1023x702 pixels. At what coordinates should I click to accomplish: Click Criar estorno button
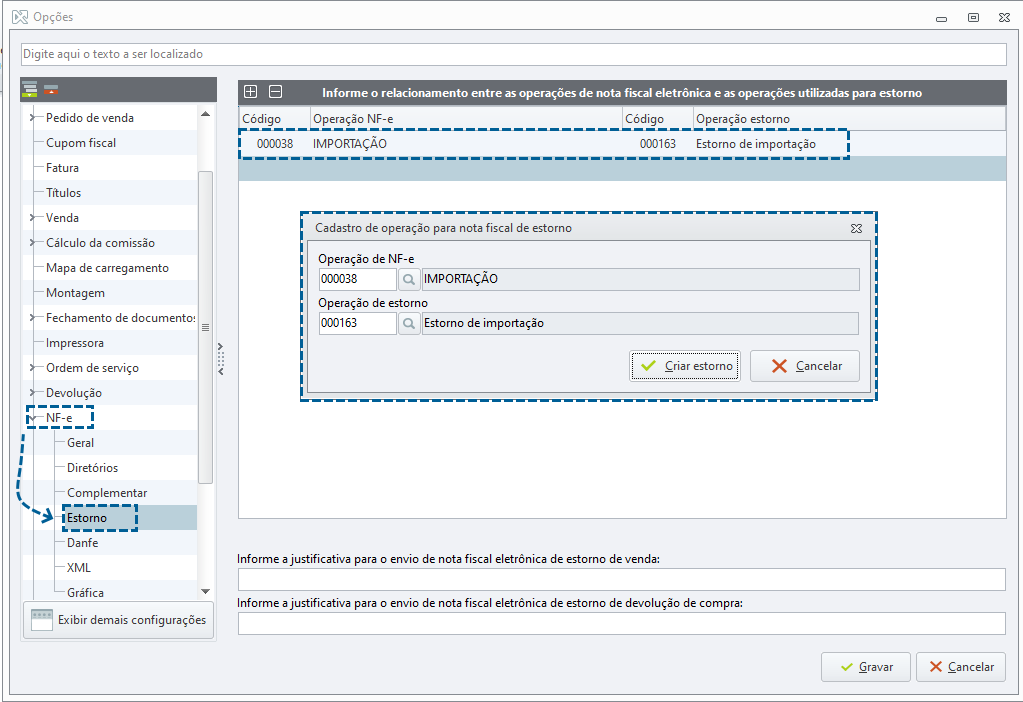click(685, 366)
